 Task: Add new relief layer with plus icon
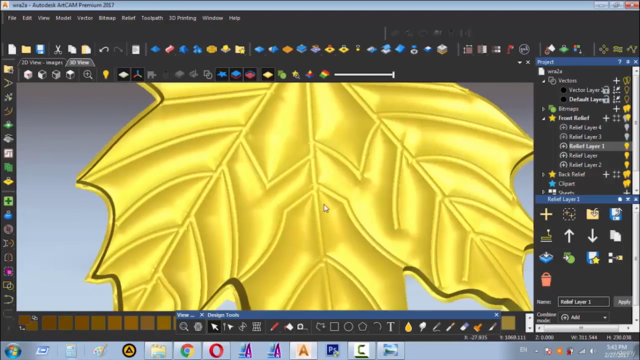click(546, 214)
